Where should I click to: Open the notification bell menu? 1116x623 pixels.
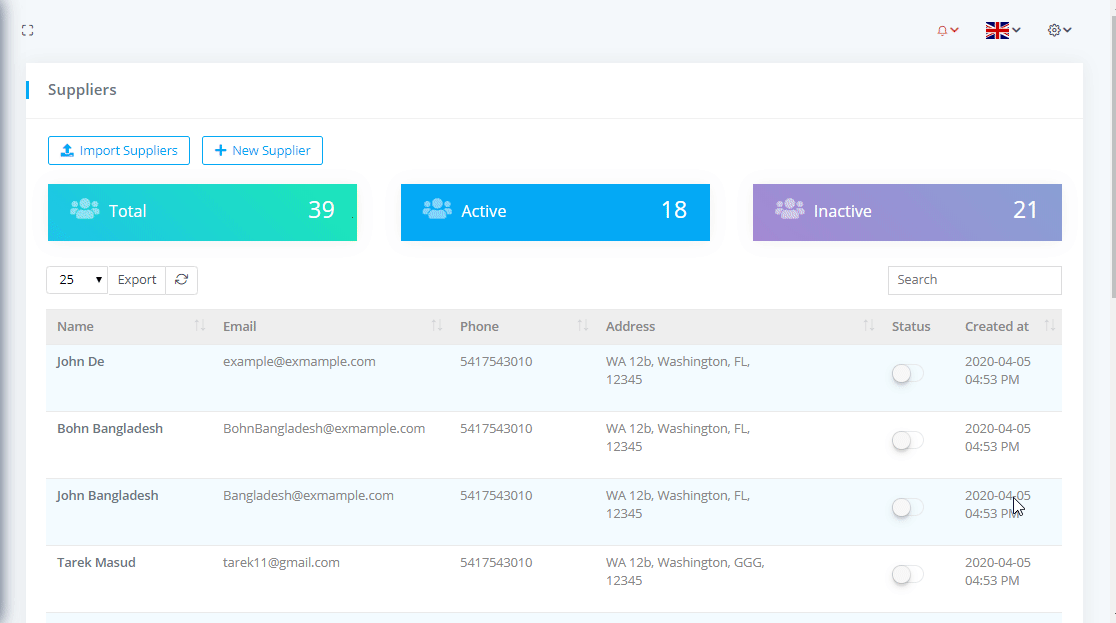pyautogui.click(x=947, y=31)
